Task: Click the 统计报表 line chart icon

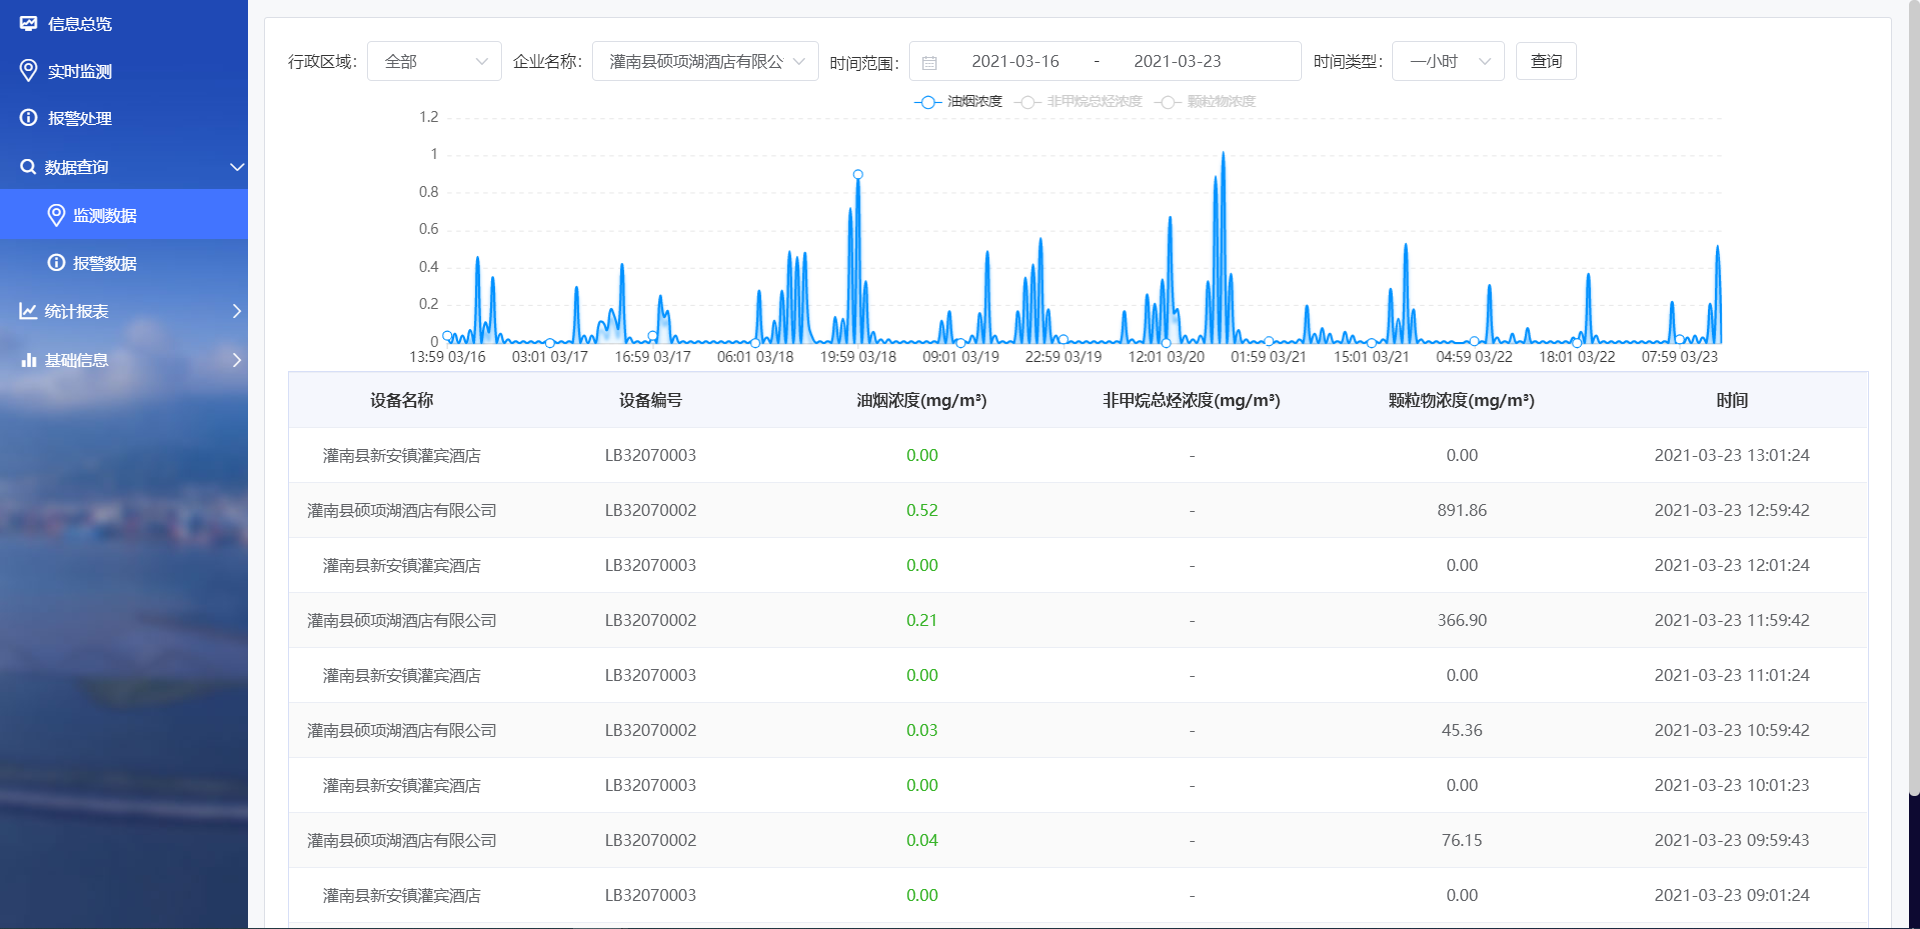Action: click(28, 311)
